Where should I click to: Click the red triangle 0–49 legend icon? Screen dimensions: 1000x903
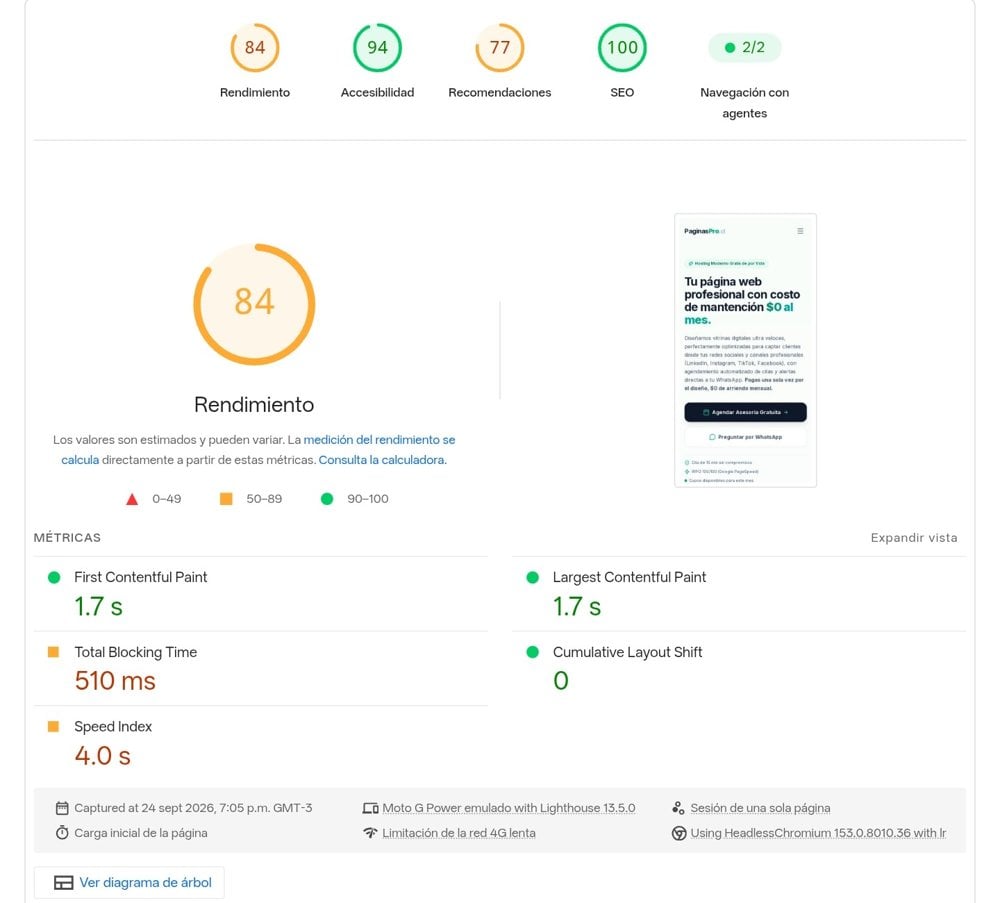pyautogui.click(x=132, y=499)
